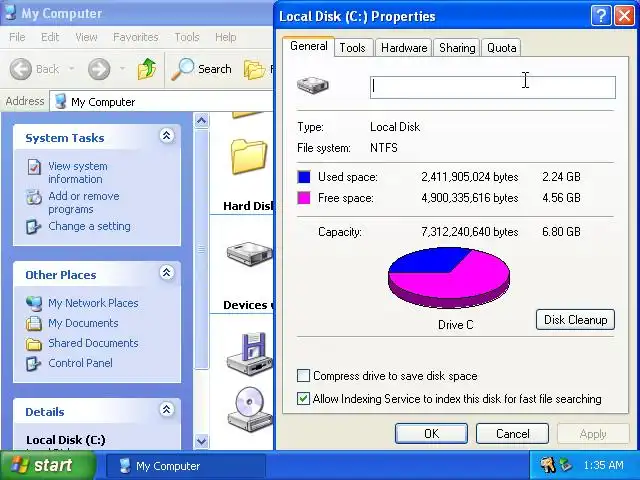Open the View menu
The width and height of the screenshot is (640, 480).
coord(86,37)
